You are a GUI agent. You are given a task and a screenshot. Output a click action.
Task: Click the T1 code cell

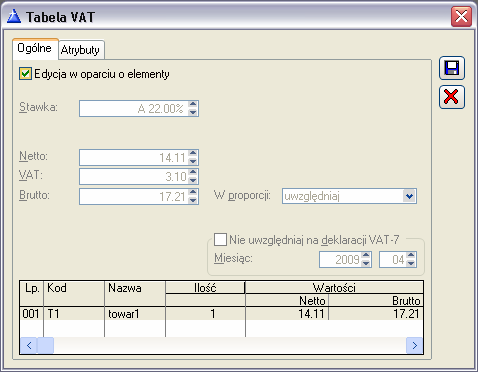74,314
